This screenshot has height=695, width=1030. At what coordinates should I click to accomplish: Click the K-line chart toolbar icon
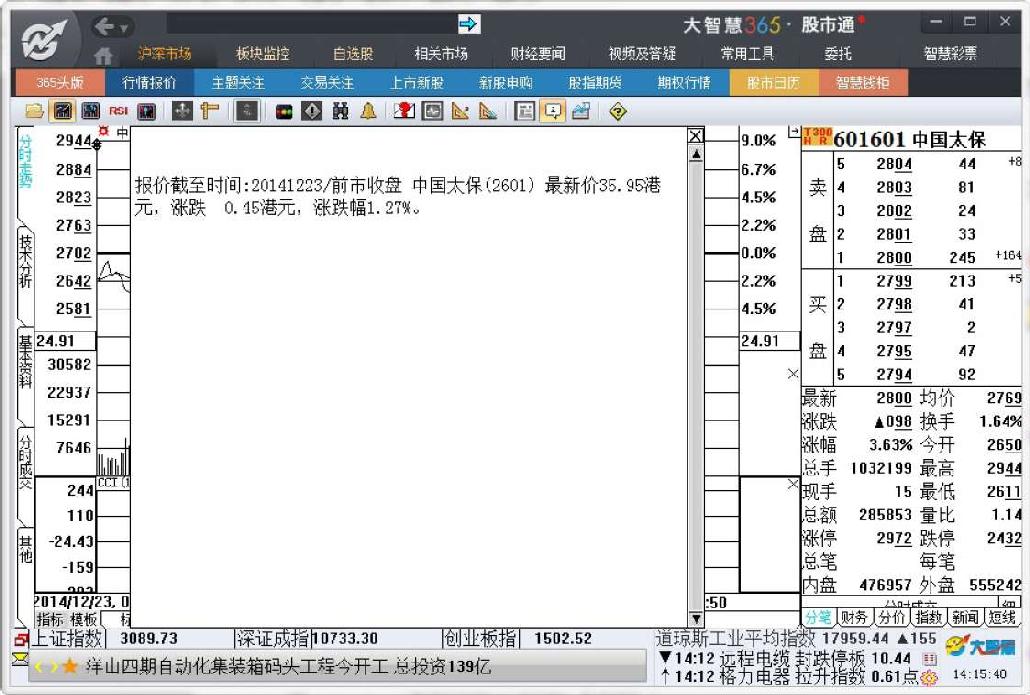[90, 111]
